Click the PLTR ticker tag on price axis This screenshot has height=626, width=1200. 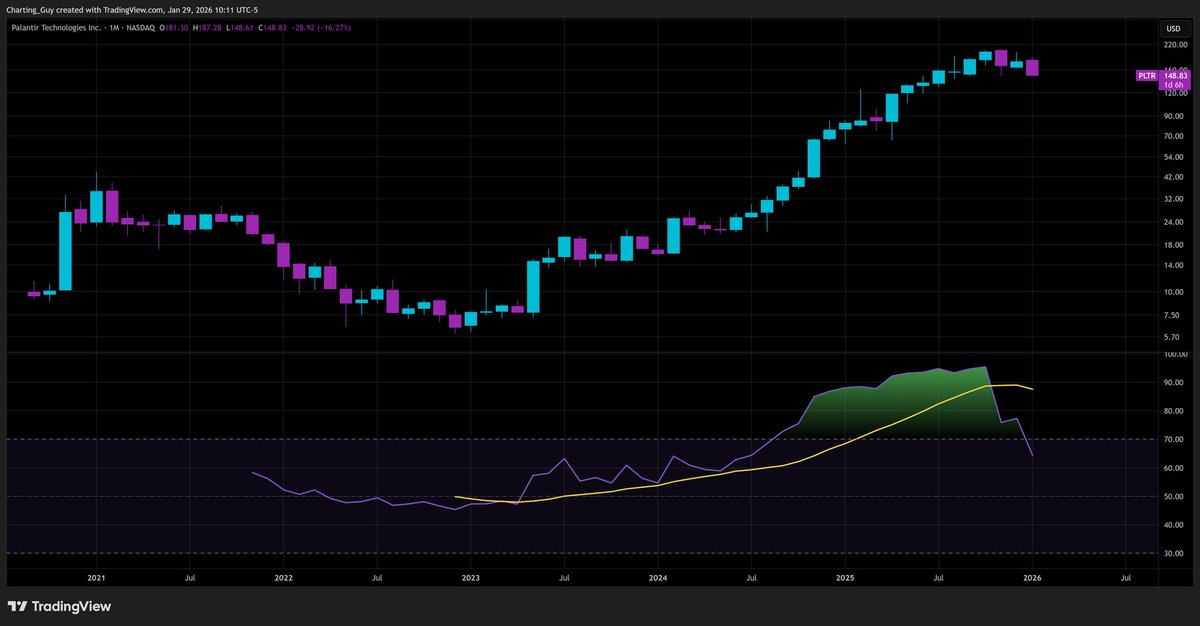tap(1147, 76)
